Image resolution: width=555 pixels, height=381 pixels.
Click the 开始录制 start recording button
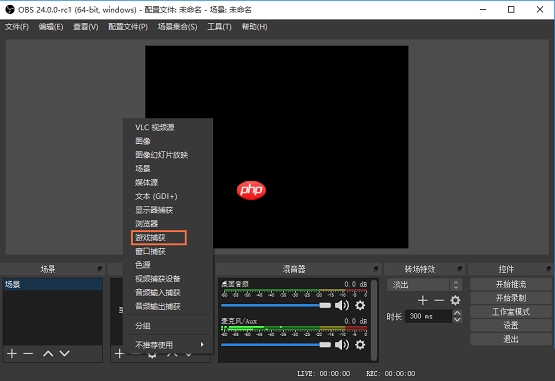[x=510, y=298]
